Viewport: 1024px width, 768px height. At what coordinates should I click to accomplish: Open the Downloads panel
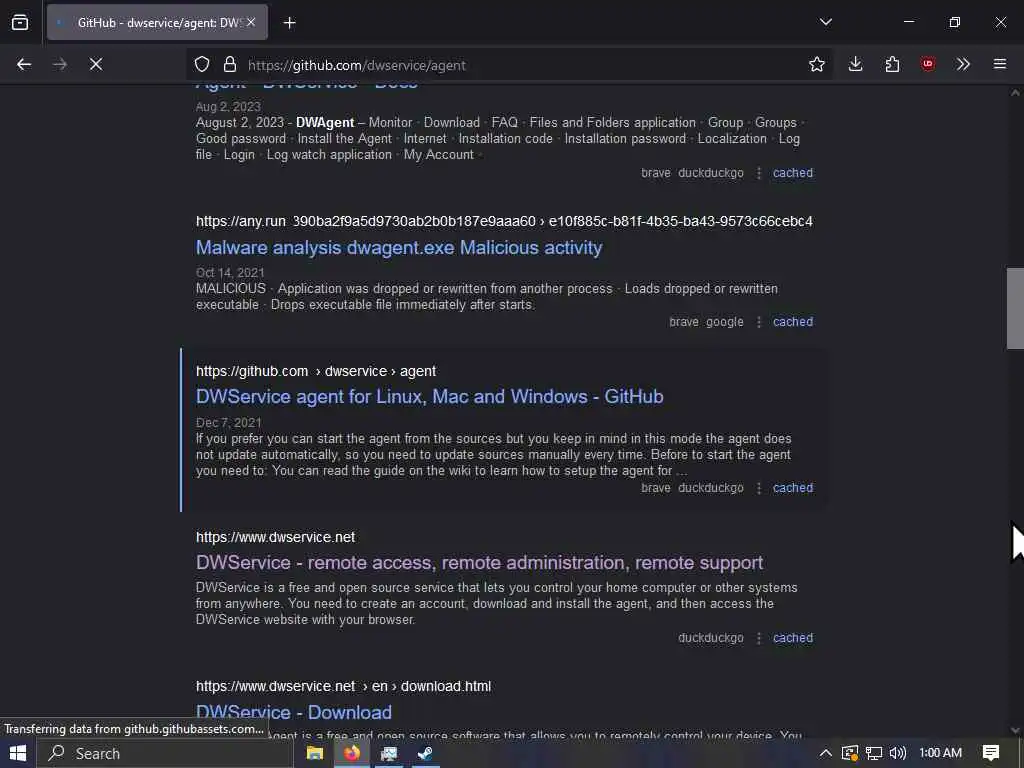click(x=856, y=64)
